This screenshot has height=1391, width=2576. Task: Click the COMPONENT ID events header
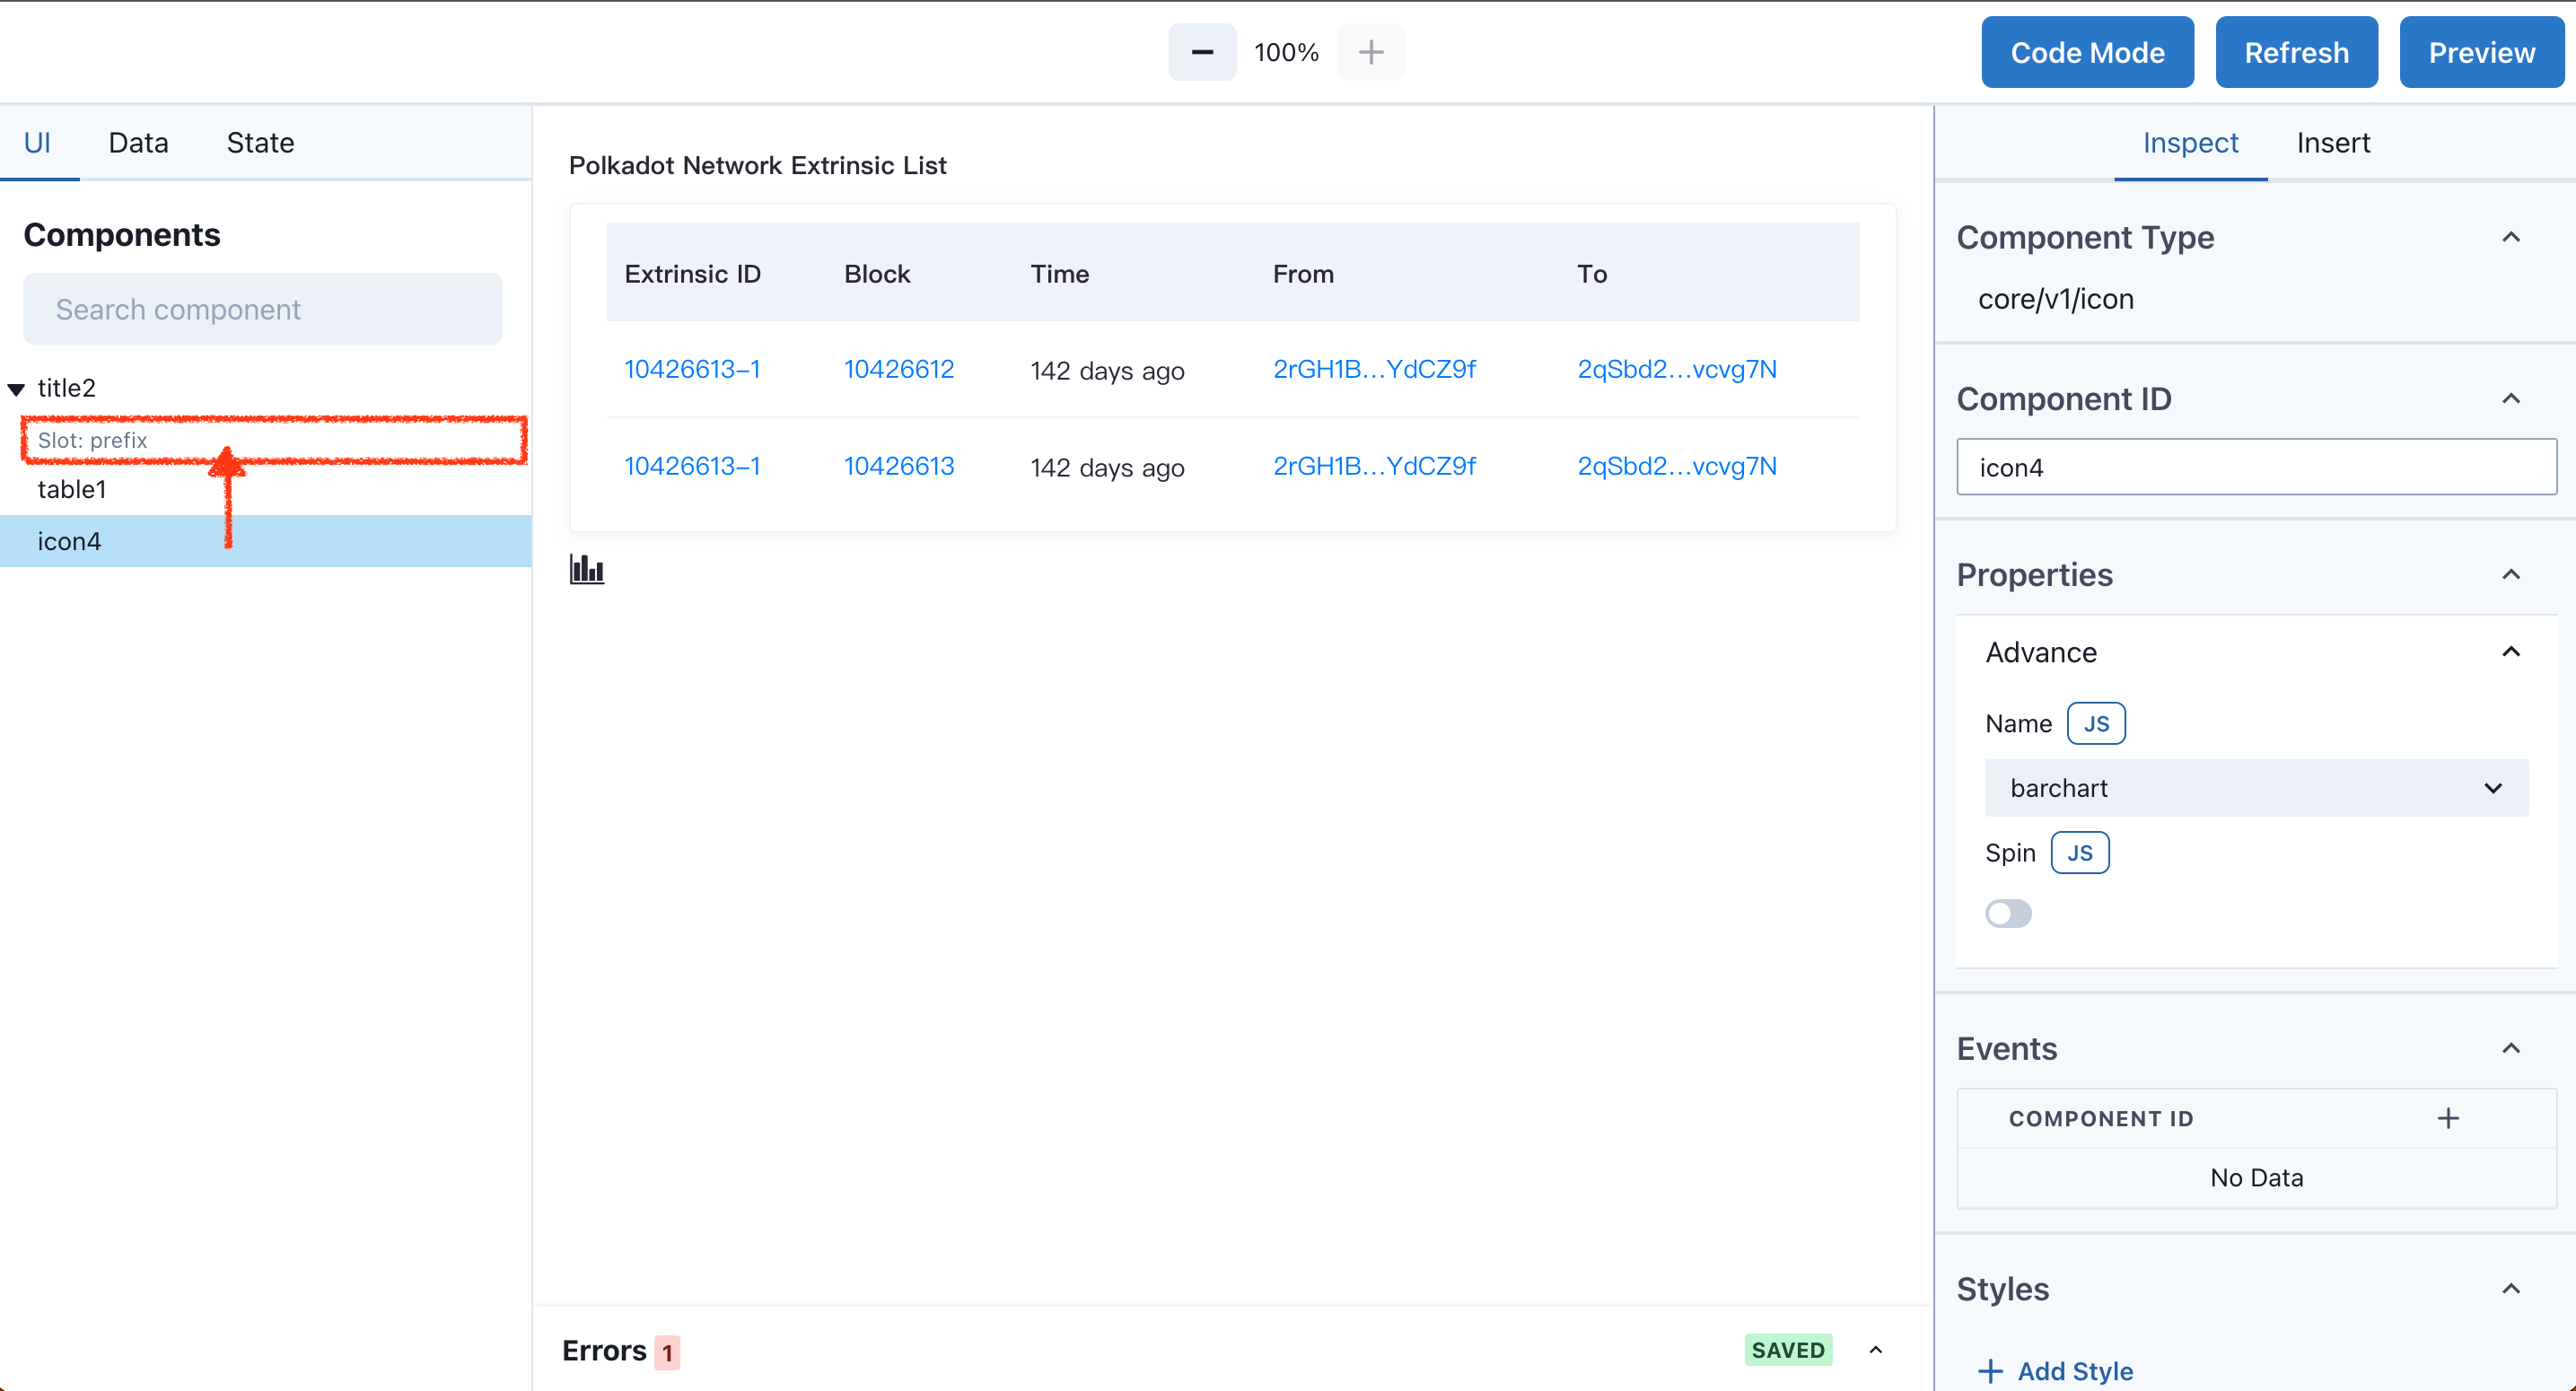click(x=2101, y=1119)
